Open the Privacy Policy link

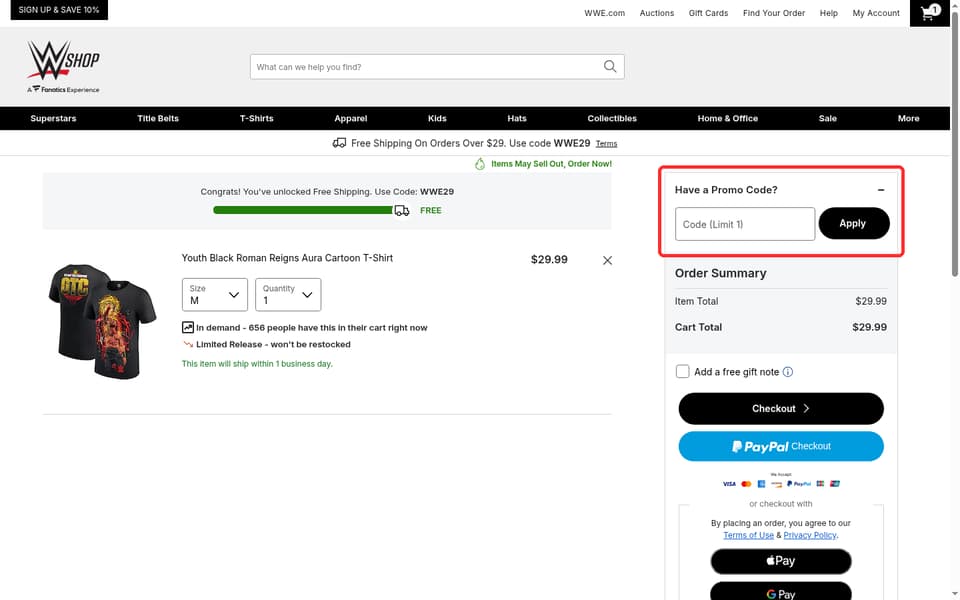pyautogui.click(x=810, y=535)
